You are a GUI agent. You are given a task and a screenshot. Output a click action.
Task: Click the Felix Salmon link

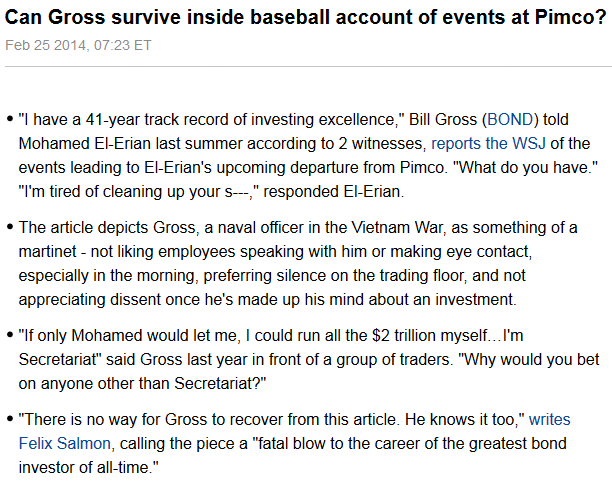65,444
